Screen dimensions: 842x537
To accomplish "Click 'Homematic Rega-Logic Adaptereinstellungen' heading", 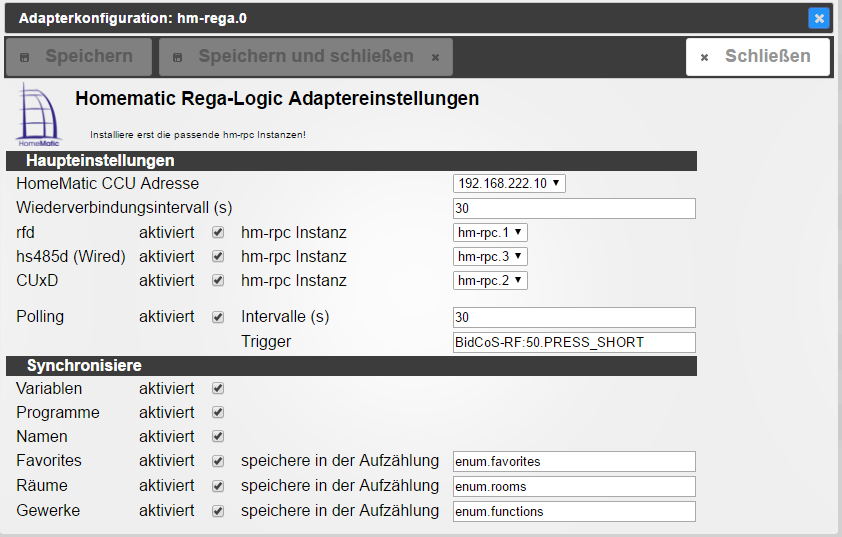I will click(x=277, y=99).
